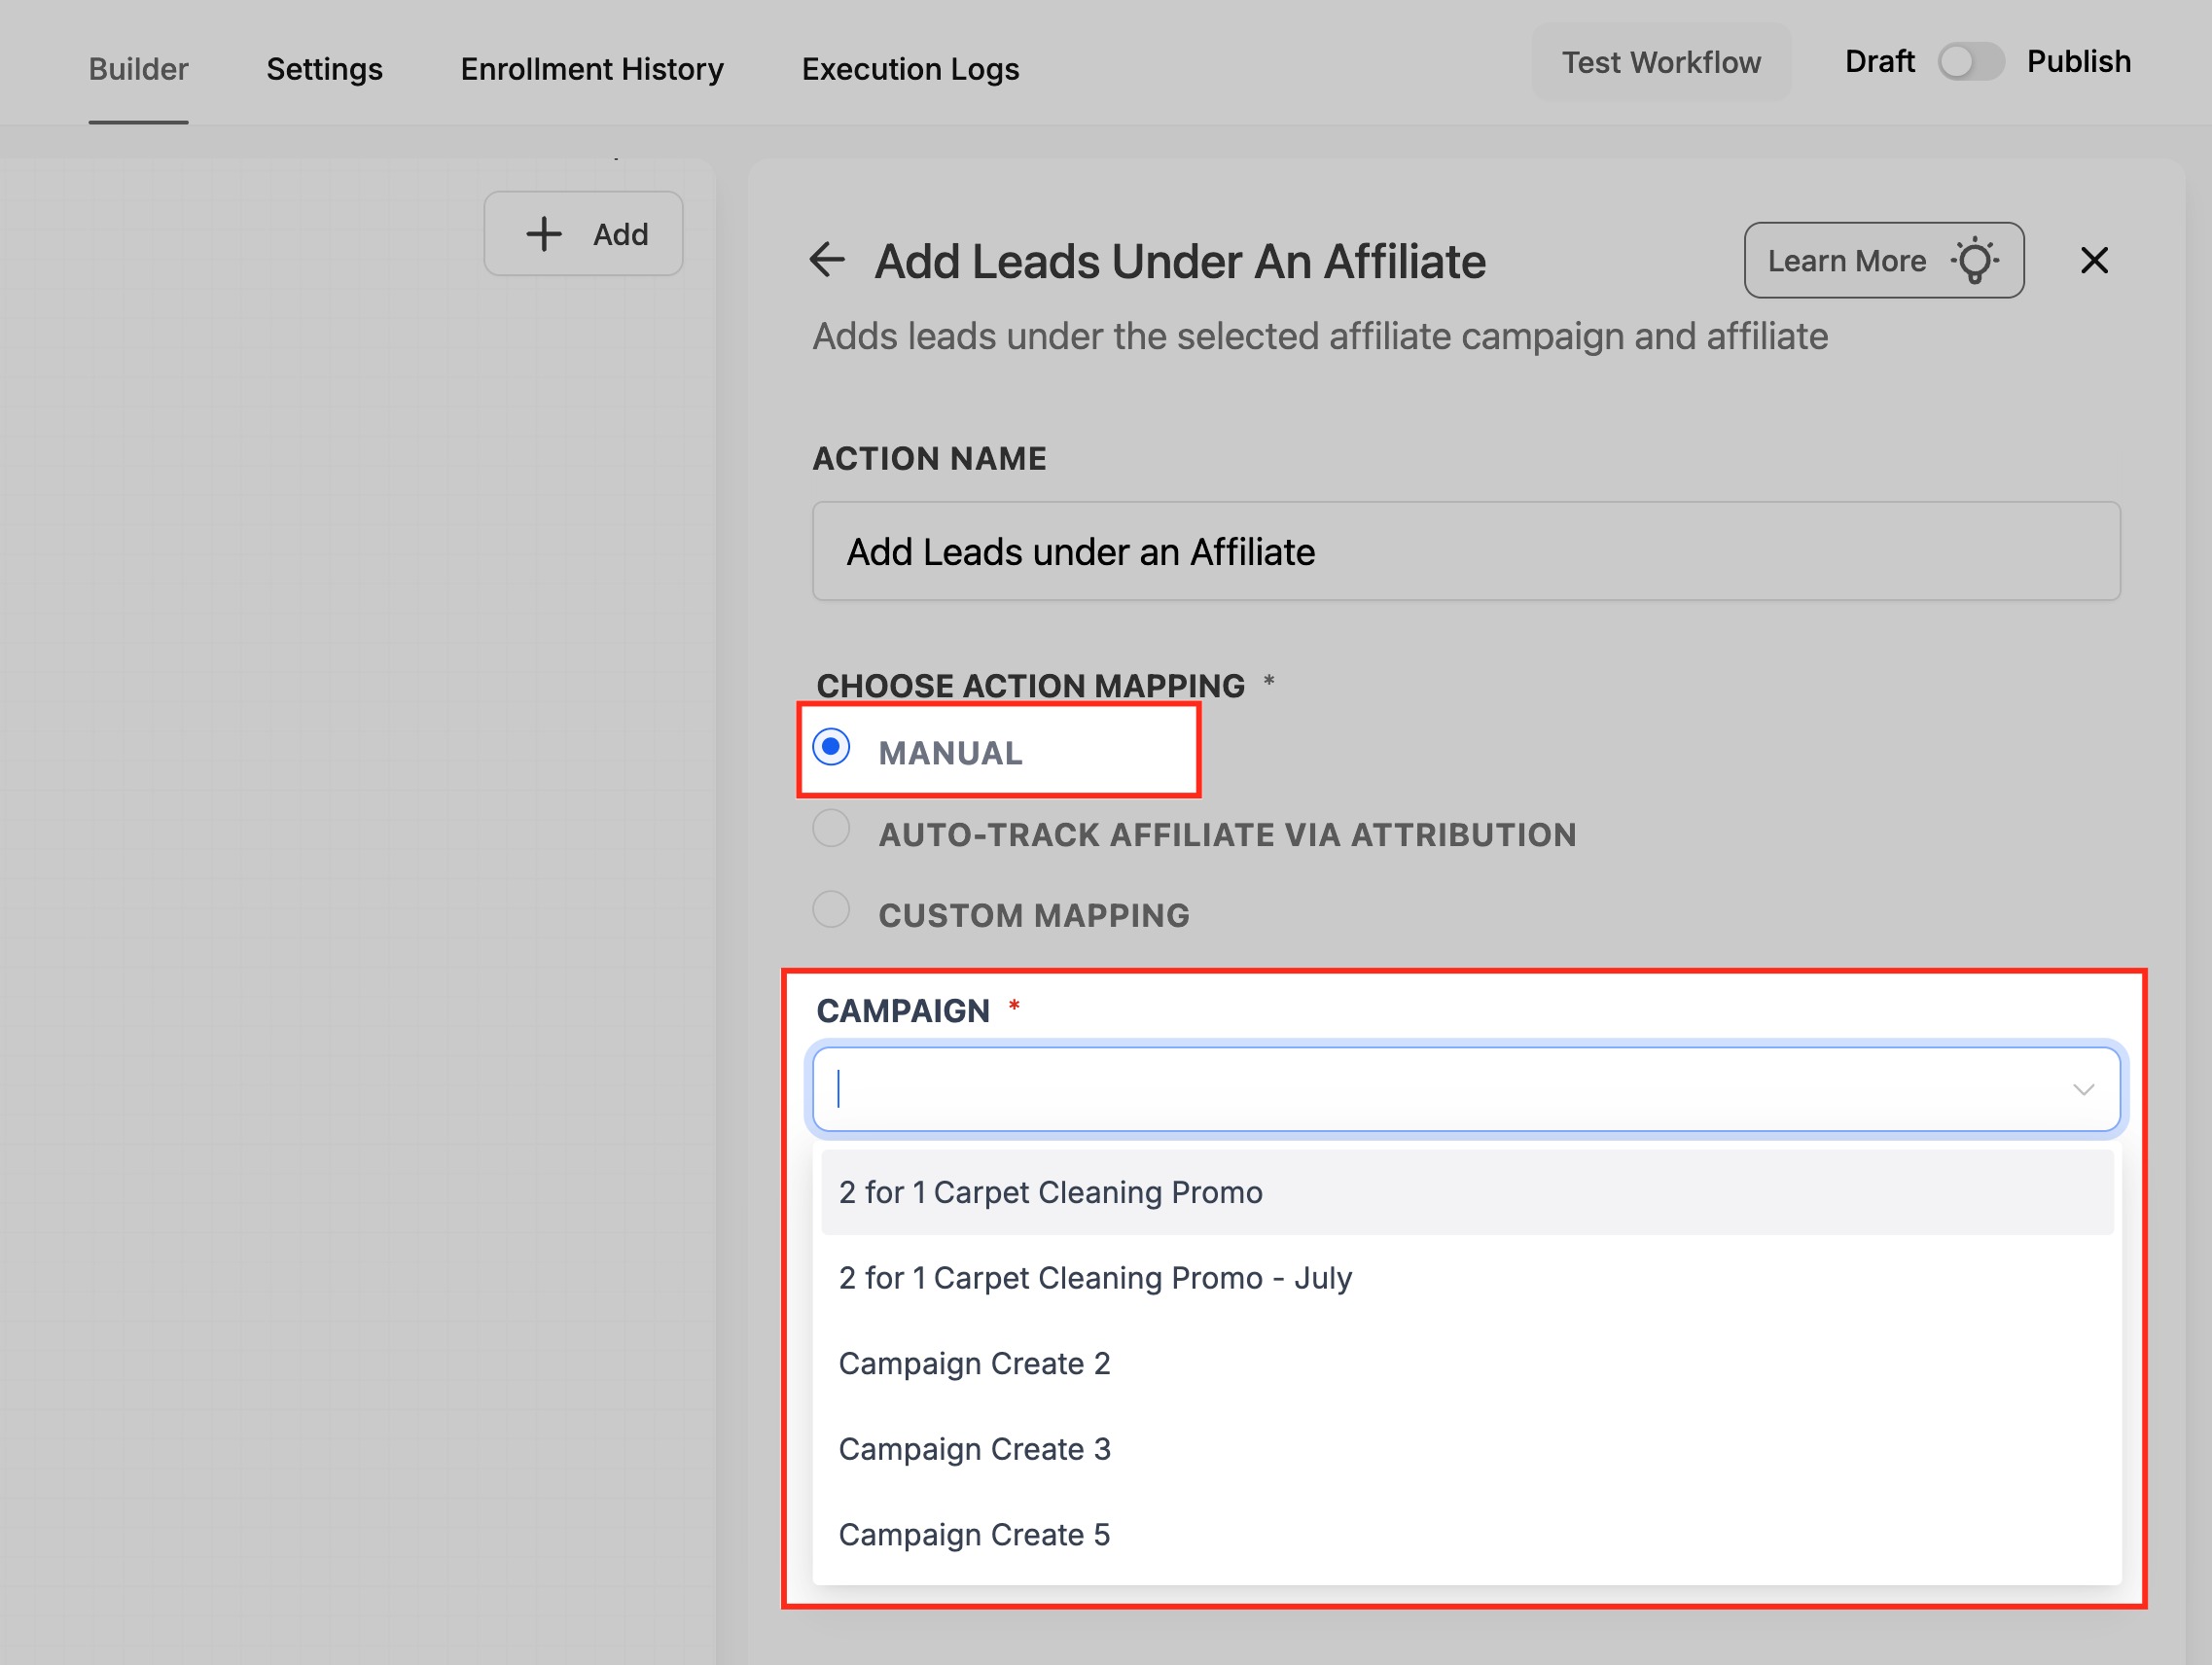The height and width of the screenshot is (1665, 2212).
Task: Click the plus icon on Add button
Action: tap(544, 234)
